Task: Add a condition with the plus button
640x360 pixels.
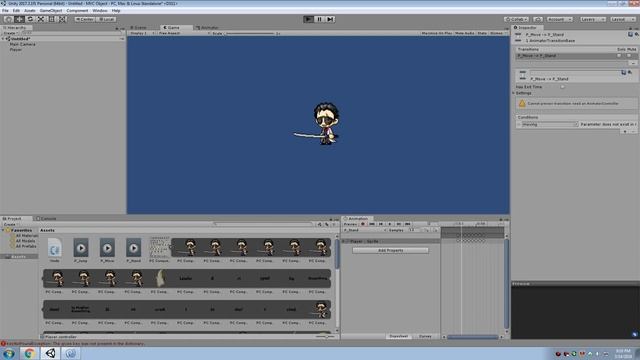Action: [625, 131]
